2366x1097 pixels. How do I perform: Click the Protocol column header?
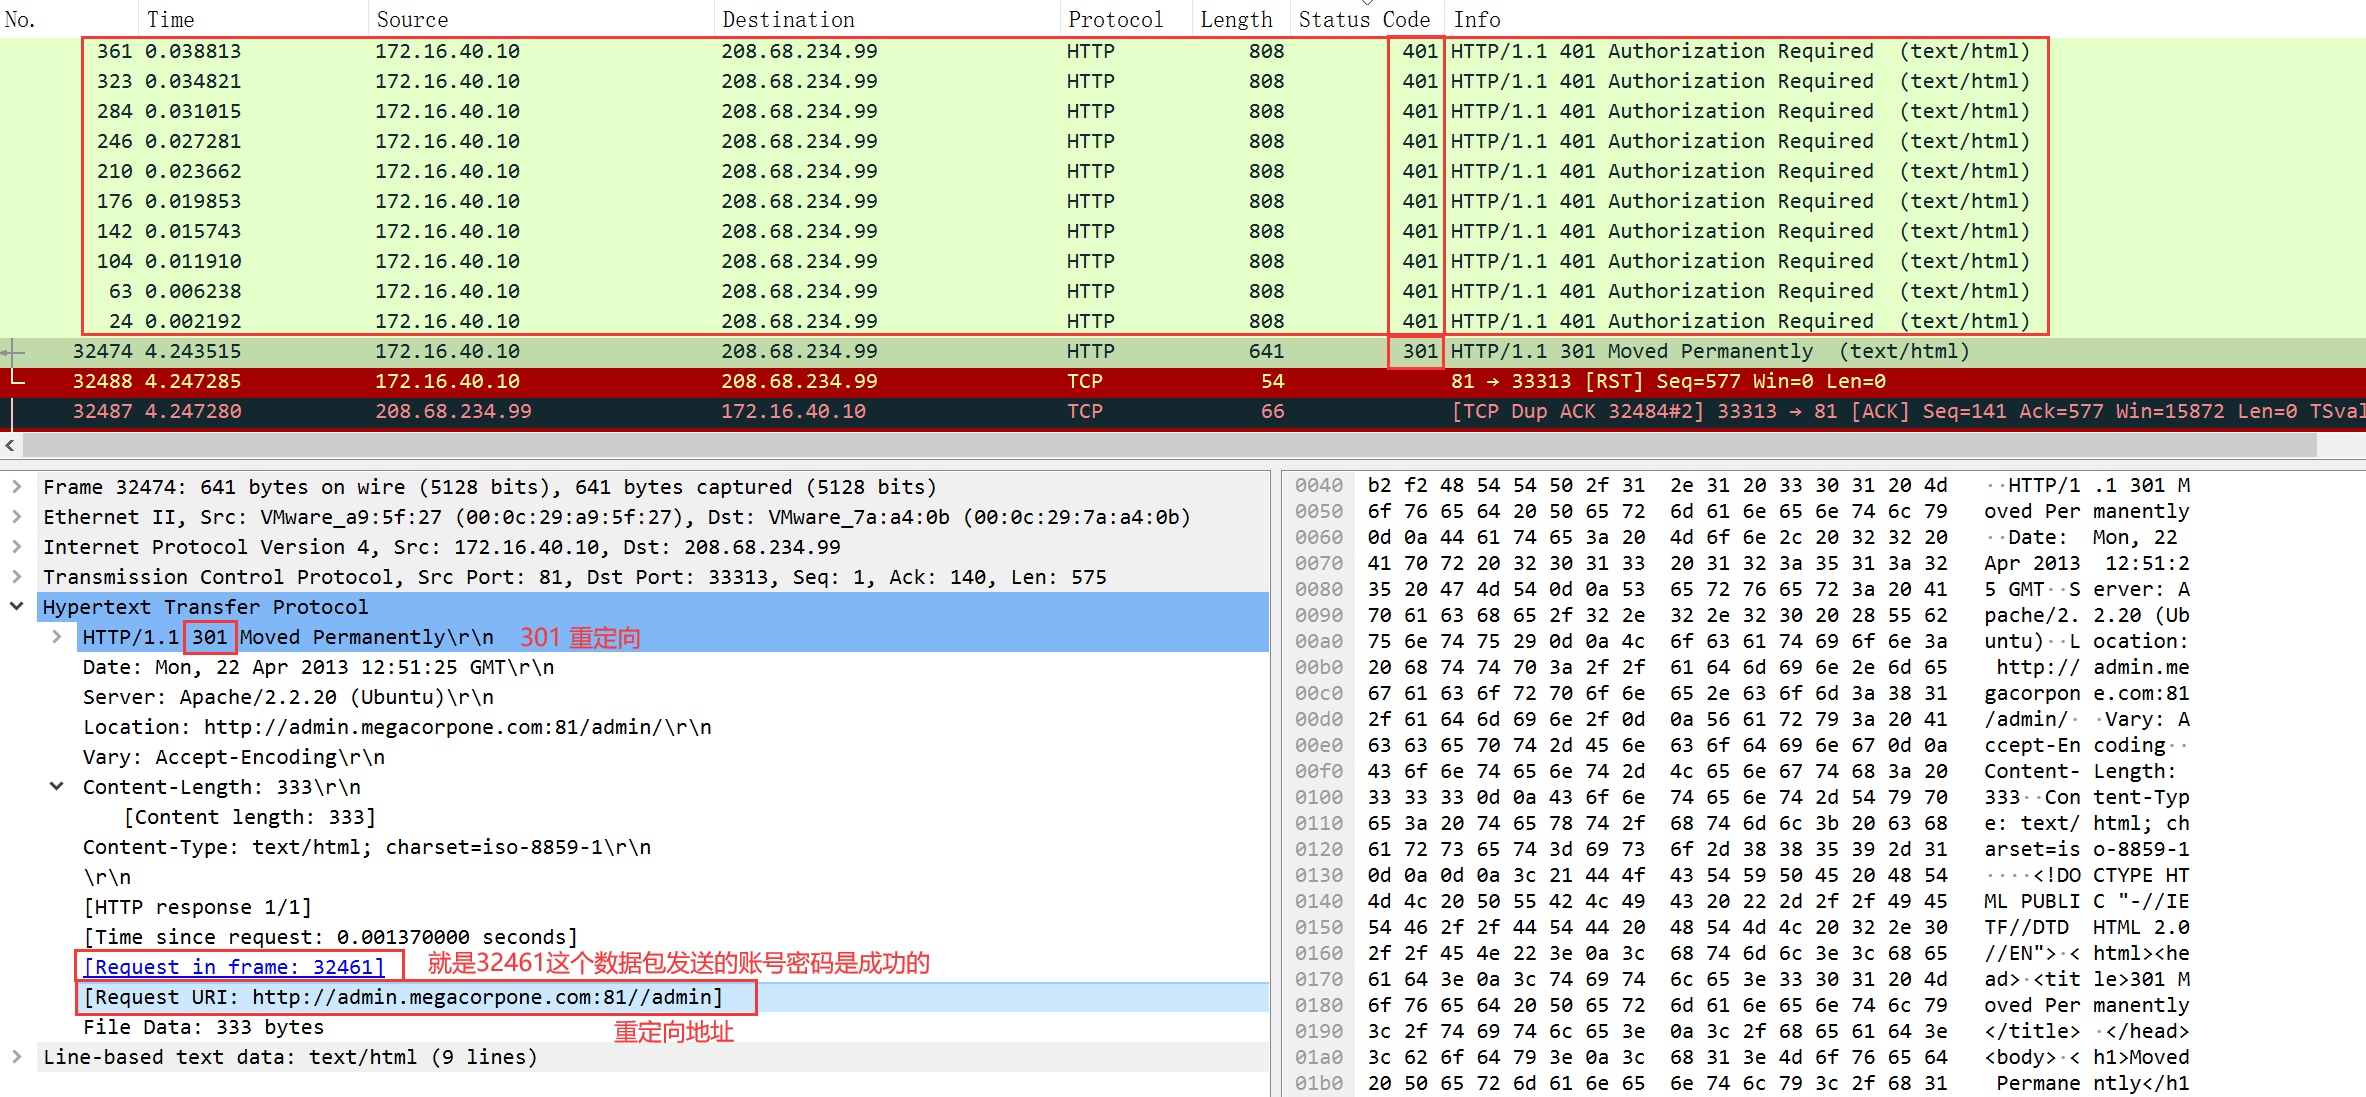[1114, 20]
